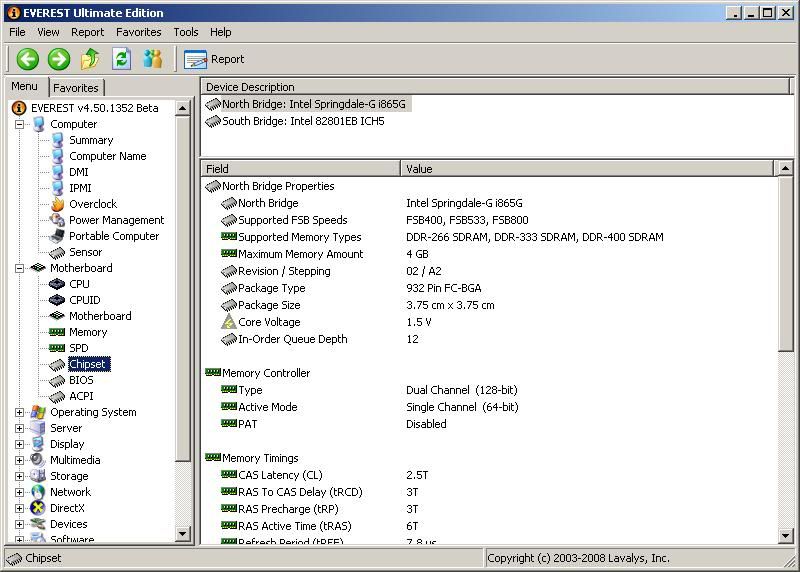Click the SPD memory icon
The width and height of the screenshot is (800, 572).
[57, 348]
